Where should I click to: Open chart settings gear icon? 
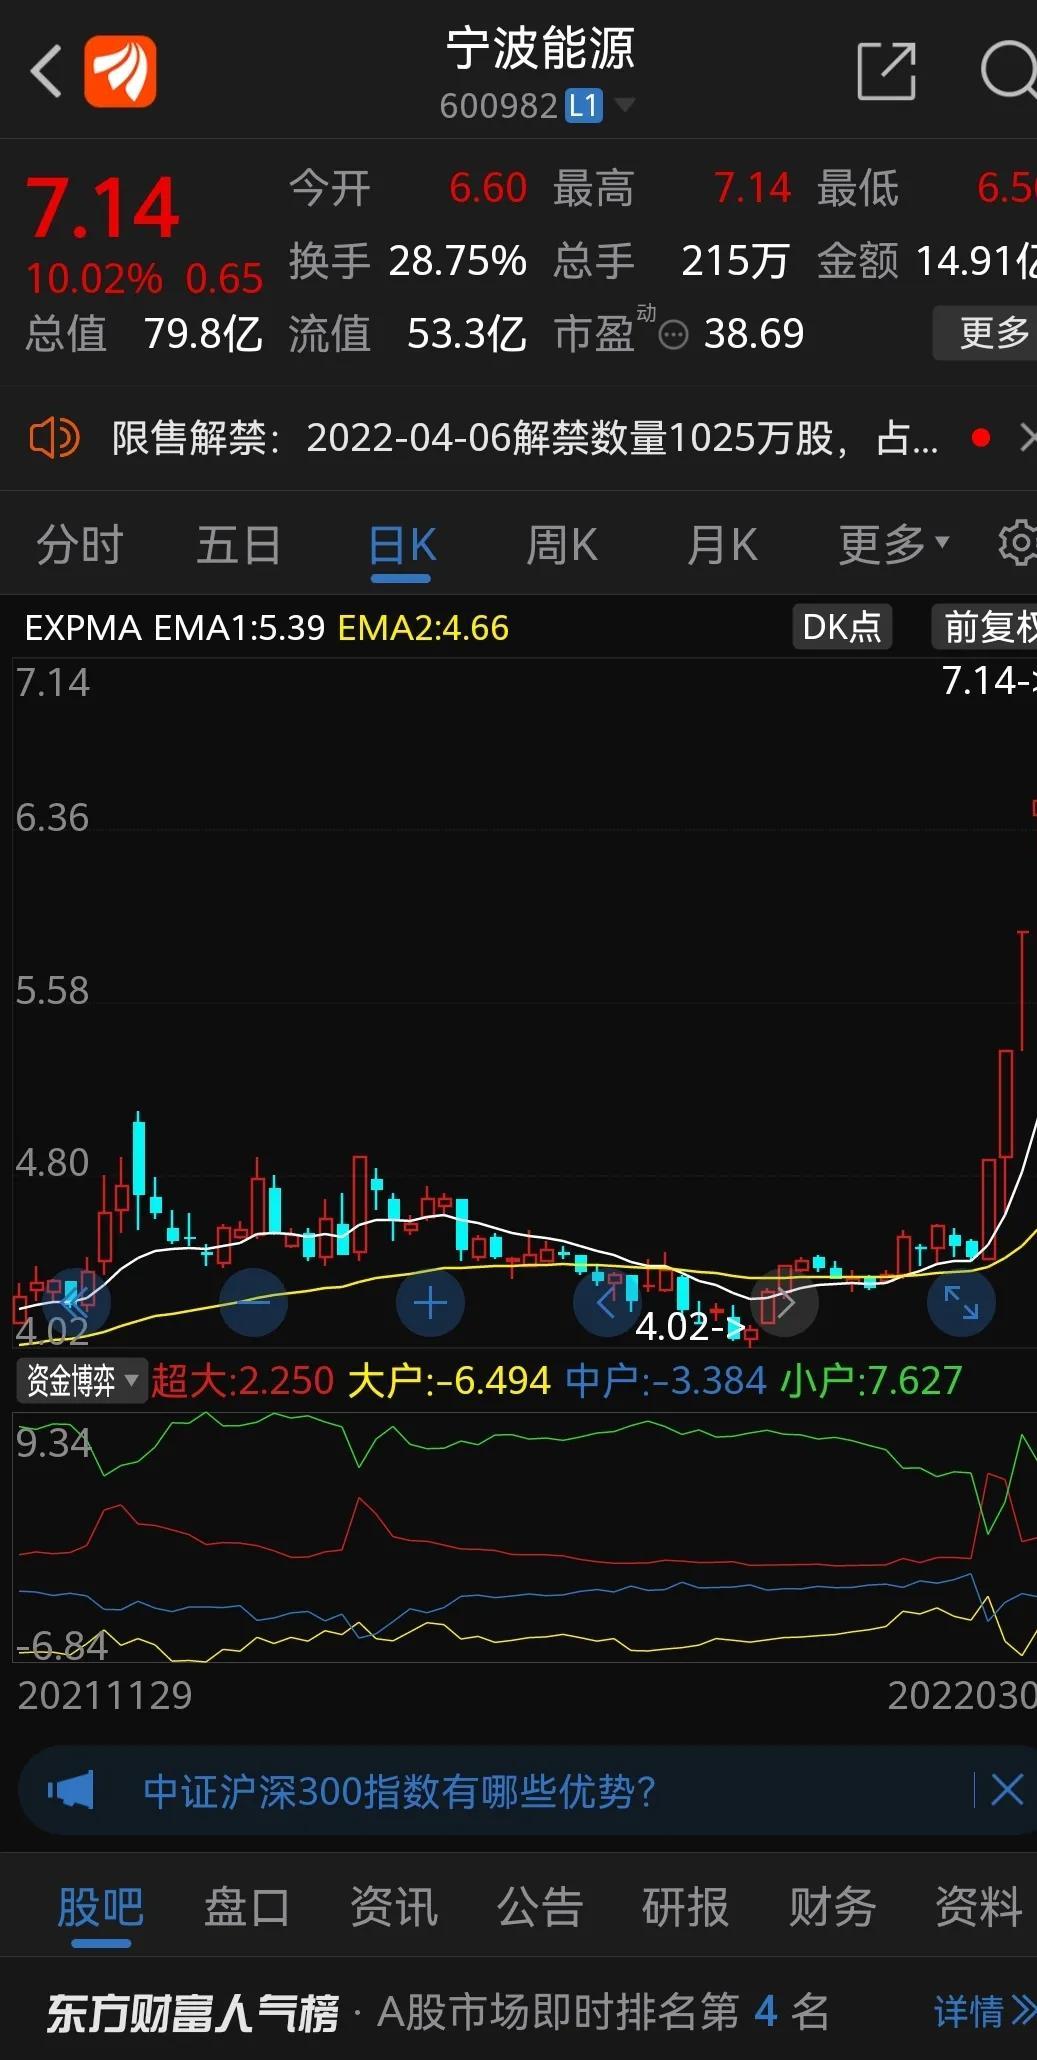tap(1017, 543)
